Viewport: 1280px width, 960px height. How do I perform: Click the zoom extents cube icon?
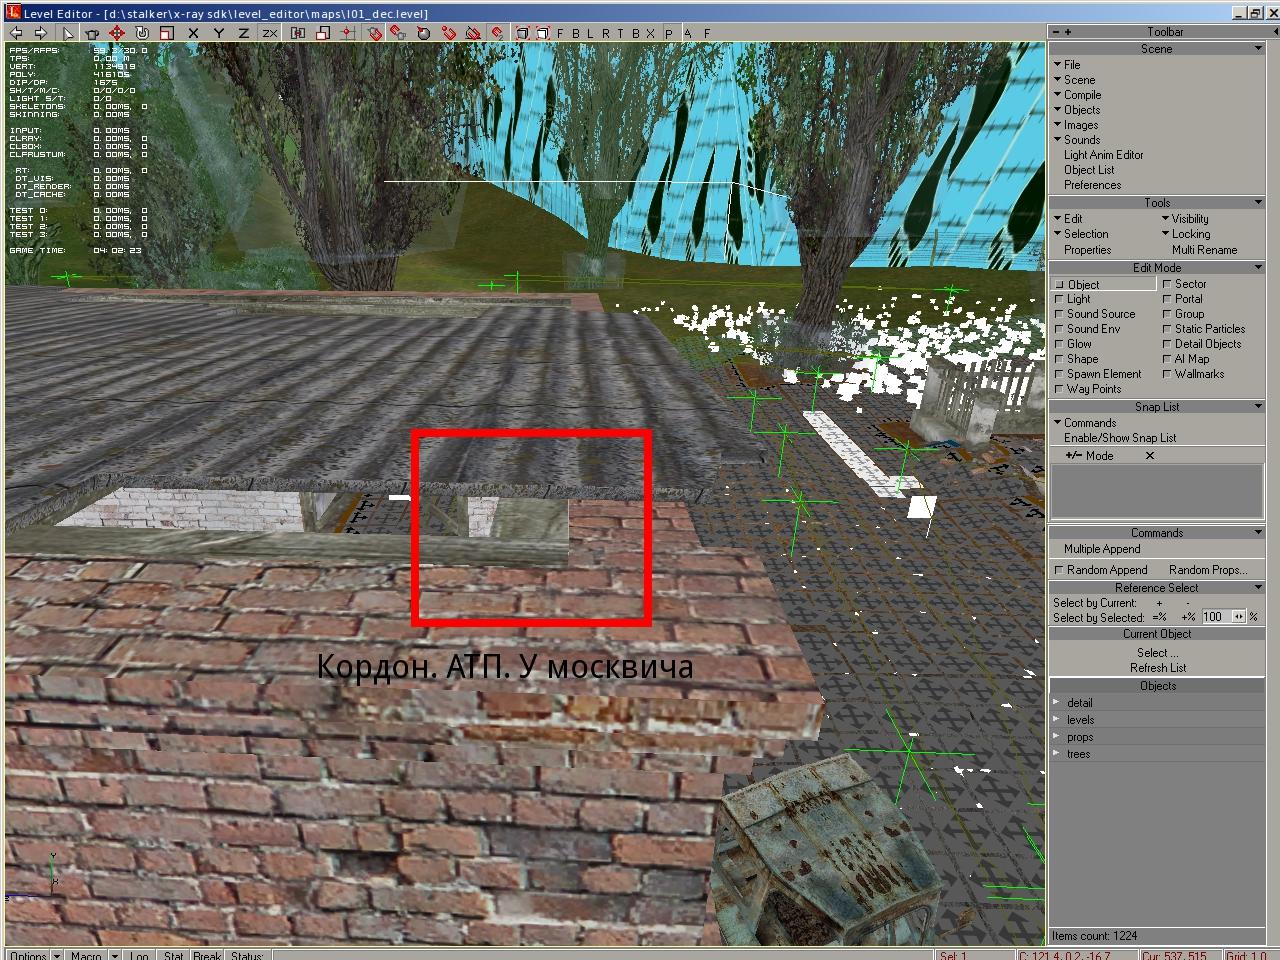click(x=522, y=33)
